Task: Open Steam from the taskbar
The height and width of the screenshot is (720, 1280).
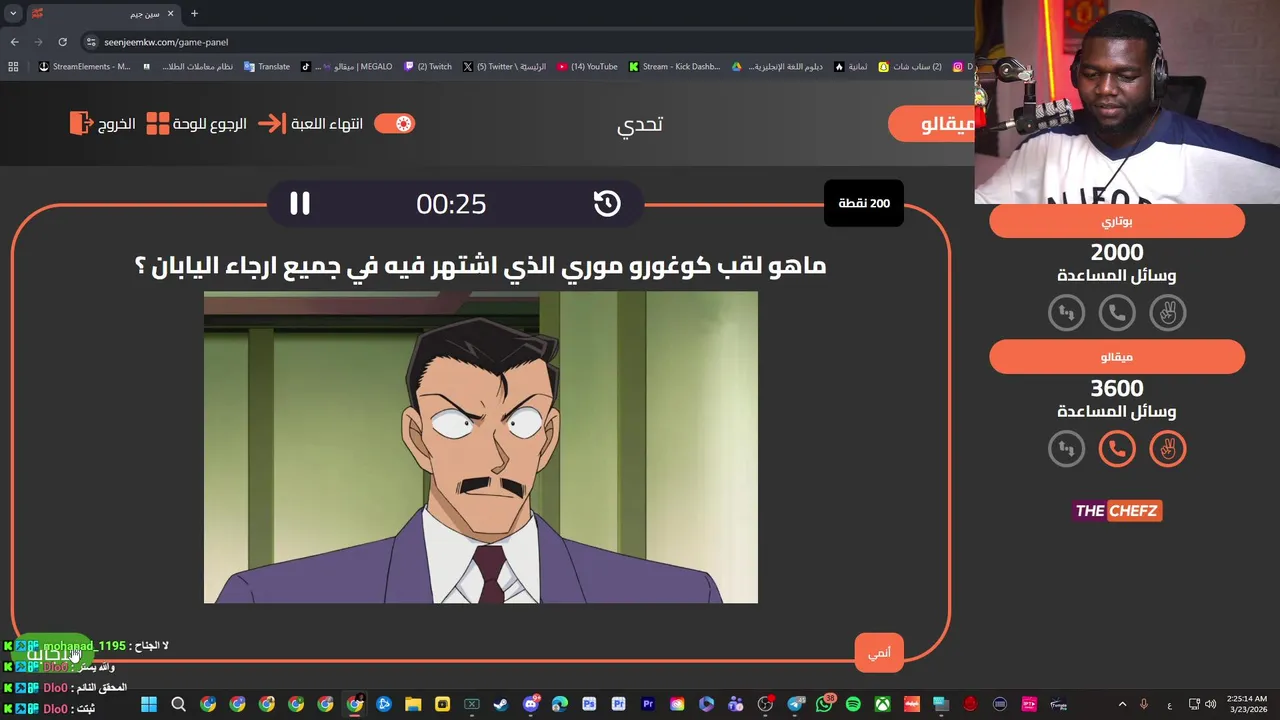Action: pyautogui.click(x=501, y=704)
